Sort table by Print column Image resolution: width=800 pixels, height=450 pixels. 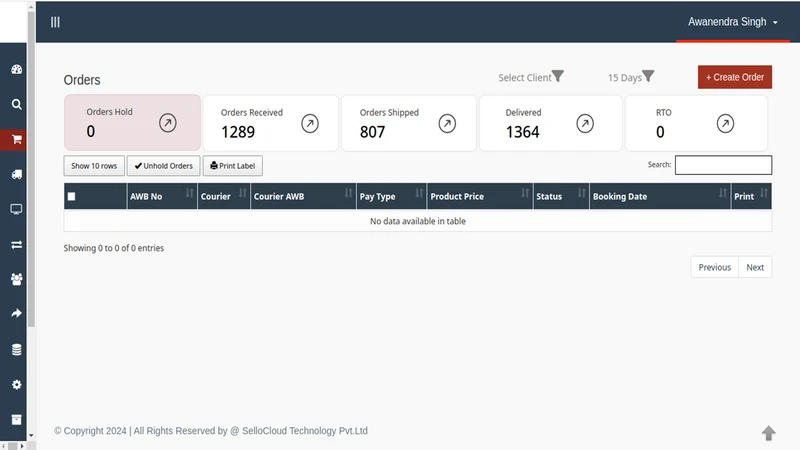point(751,196)
